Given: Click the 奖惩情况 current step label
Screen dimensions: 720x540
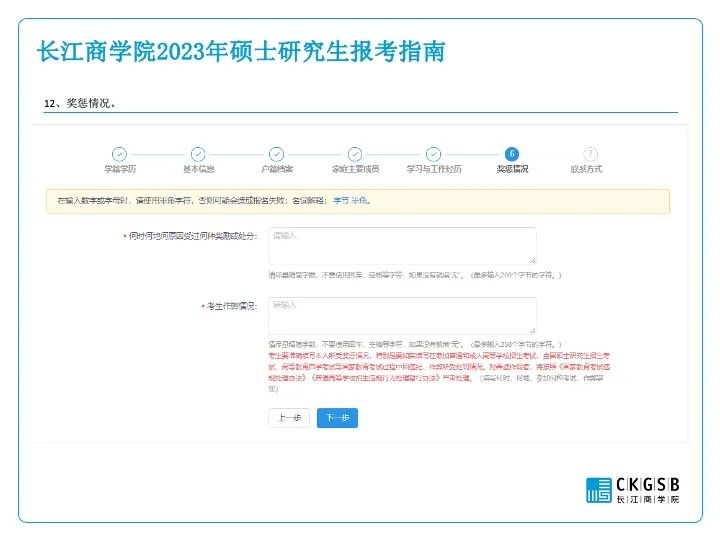Looking at the screenshot, I should (x=512, y=169).
